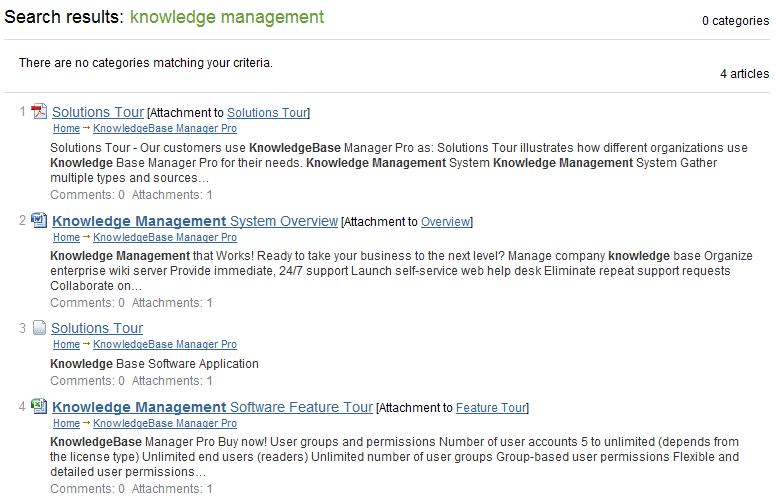Image resolution: width=776 pixels, height=504 pixels.
Task: Go to Home breadcrumb under second result
Action: click(x=66, y=237)
